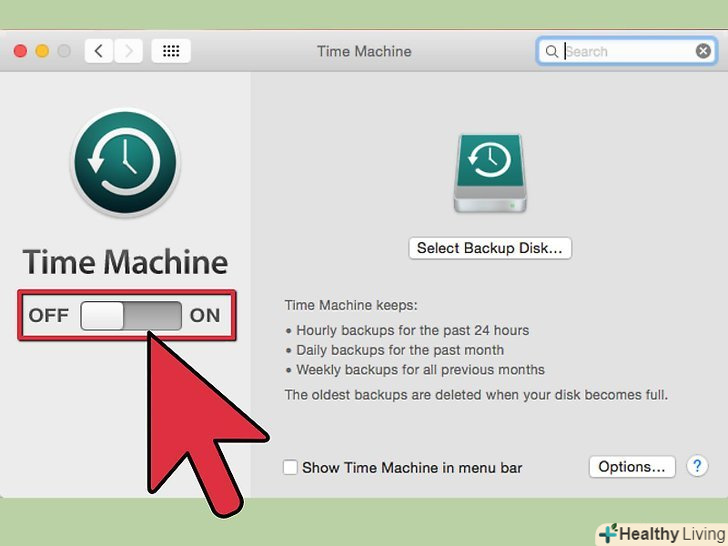
Task: Focus the Search input field
Action: pyautogui.click(x=627, y=51)
